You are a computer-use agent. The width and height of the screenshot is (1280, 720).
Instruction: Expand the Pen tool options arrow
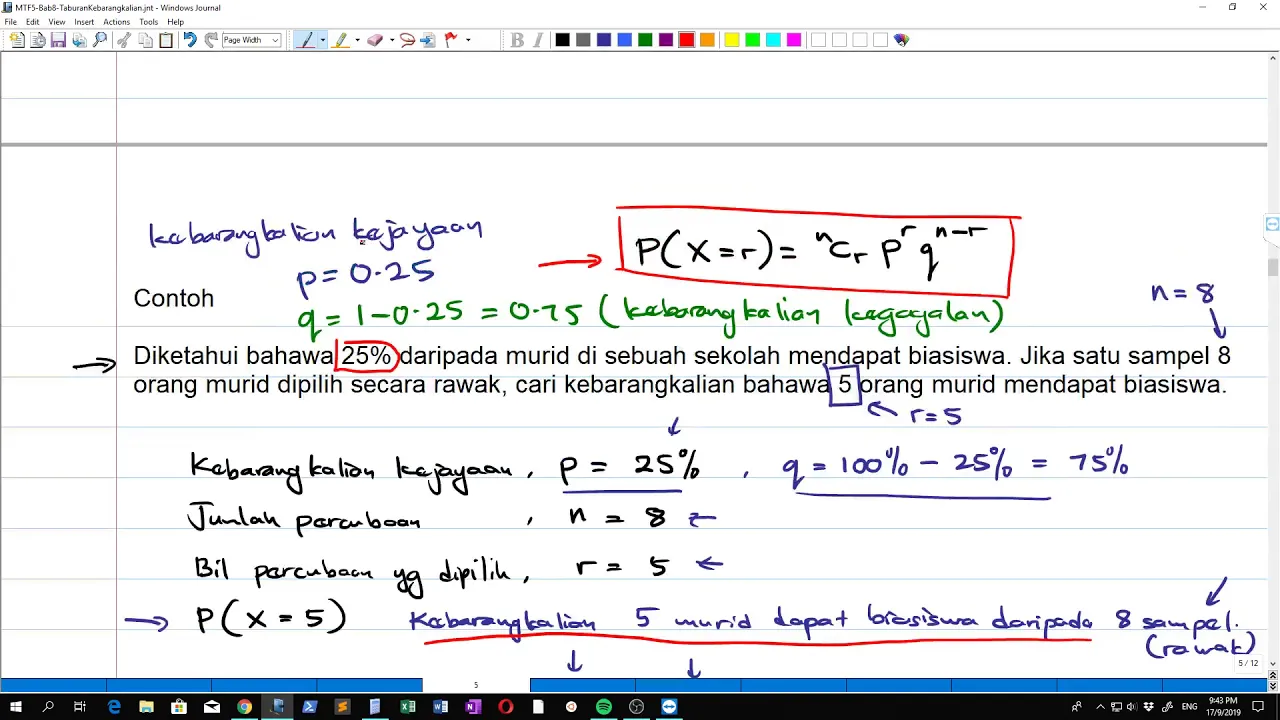(323, 40)
